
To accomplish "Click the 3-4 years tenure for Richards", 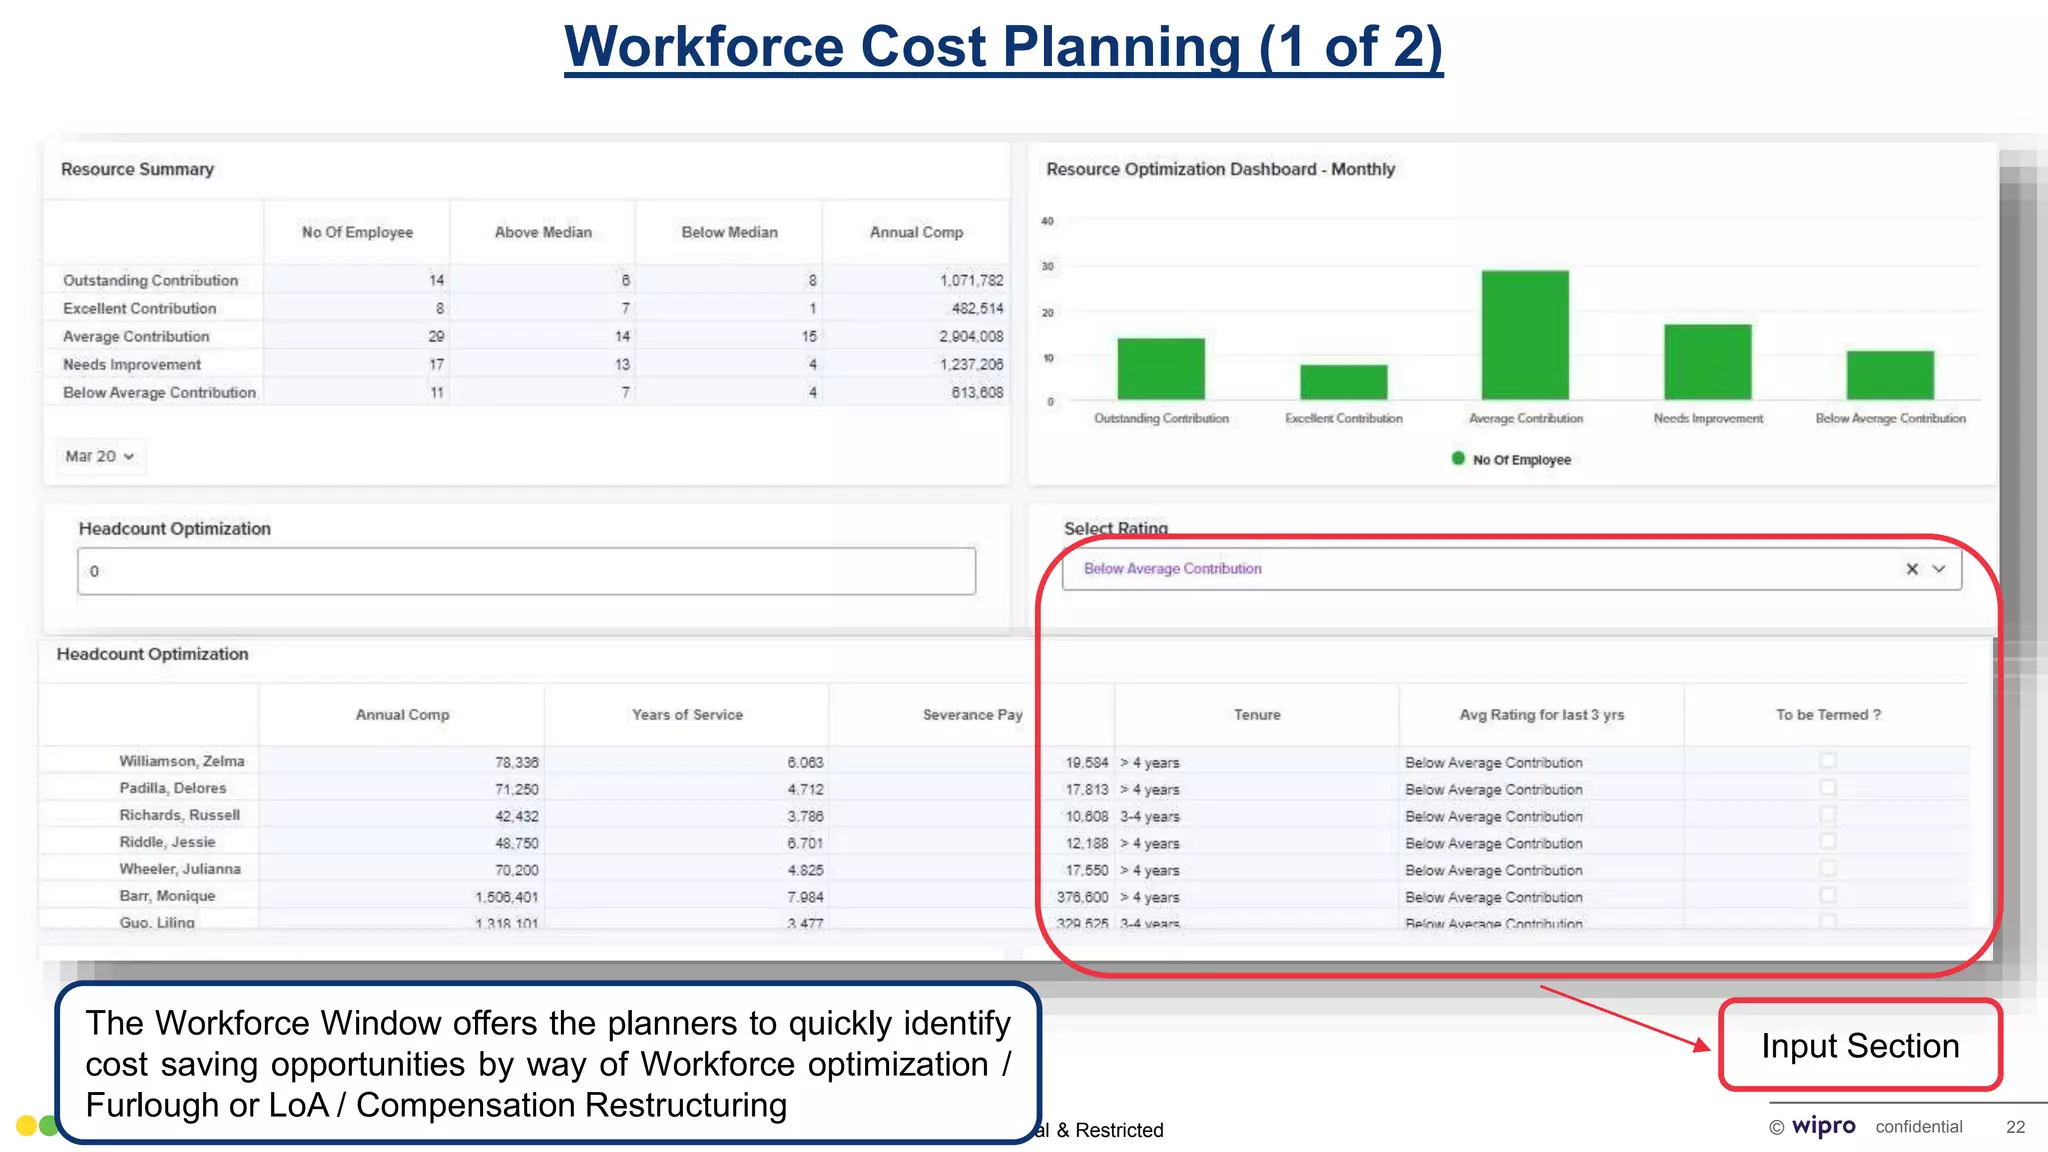I will click(x=1150, y=816).
